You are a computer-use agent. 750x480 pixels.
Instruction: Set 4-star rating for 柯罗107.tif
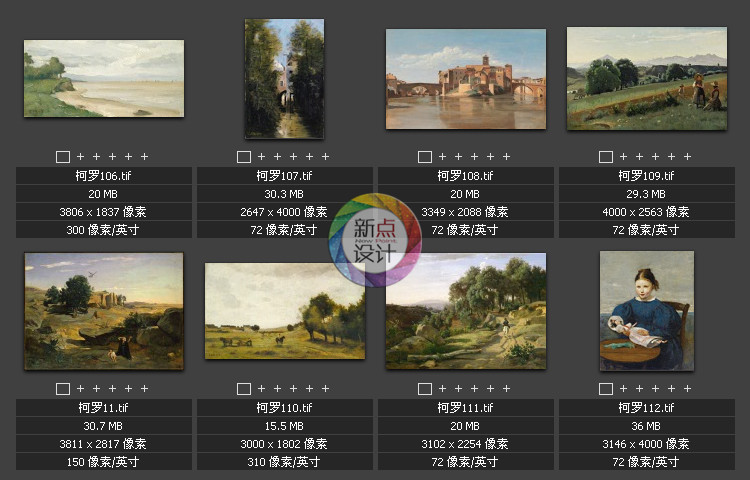309,156
